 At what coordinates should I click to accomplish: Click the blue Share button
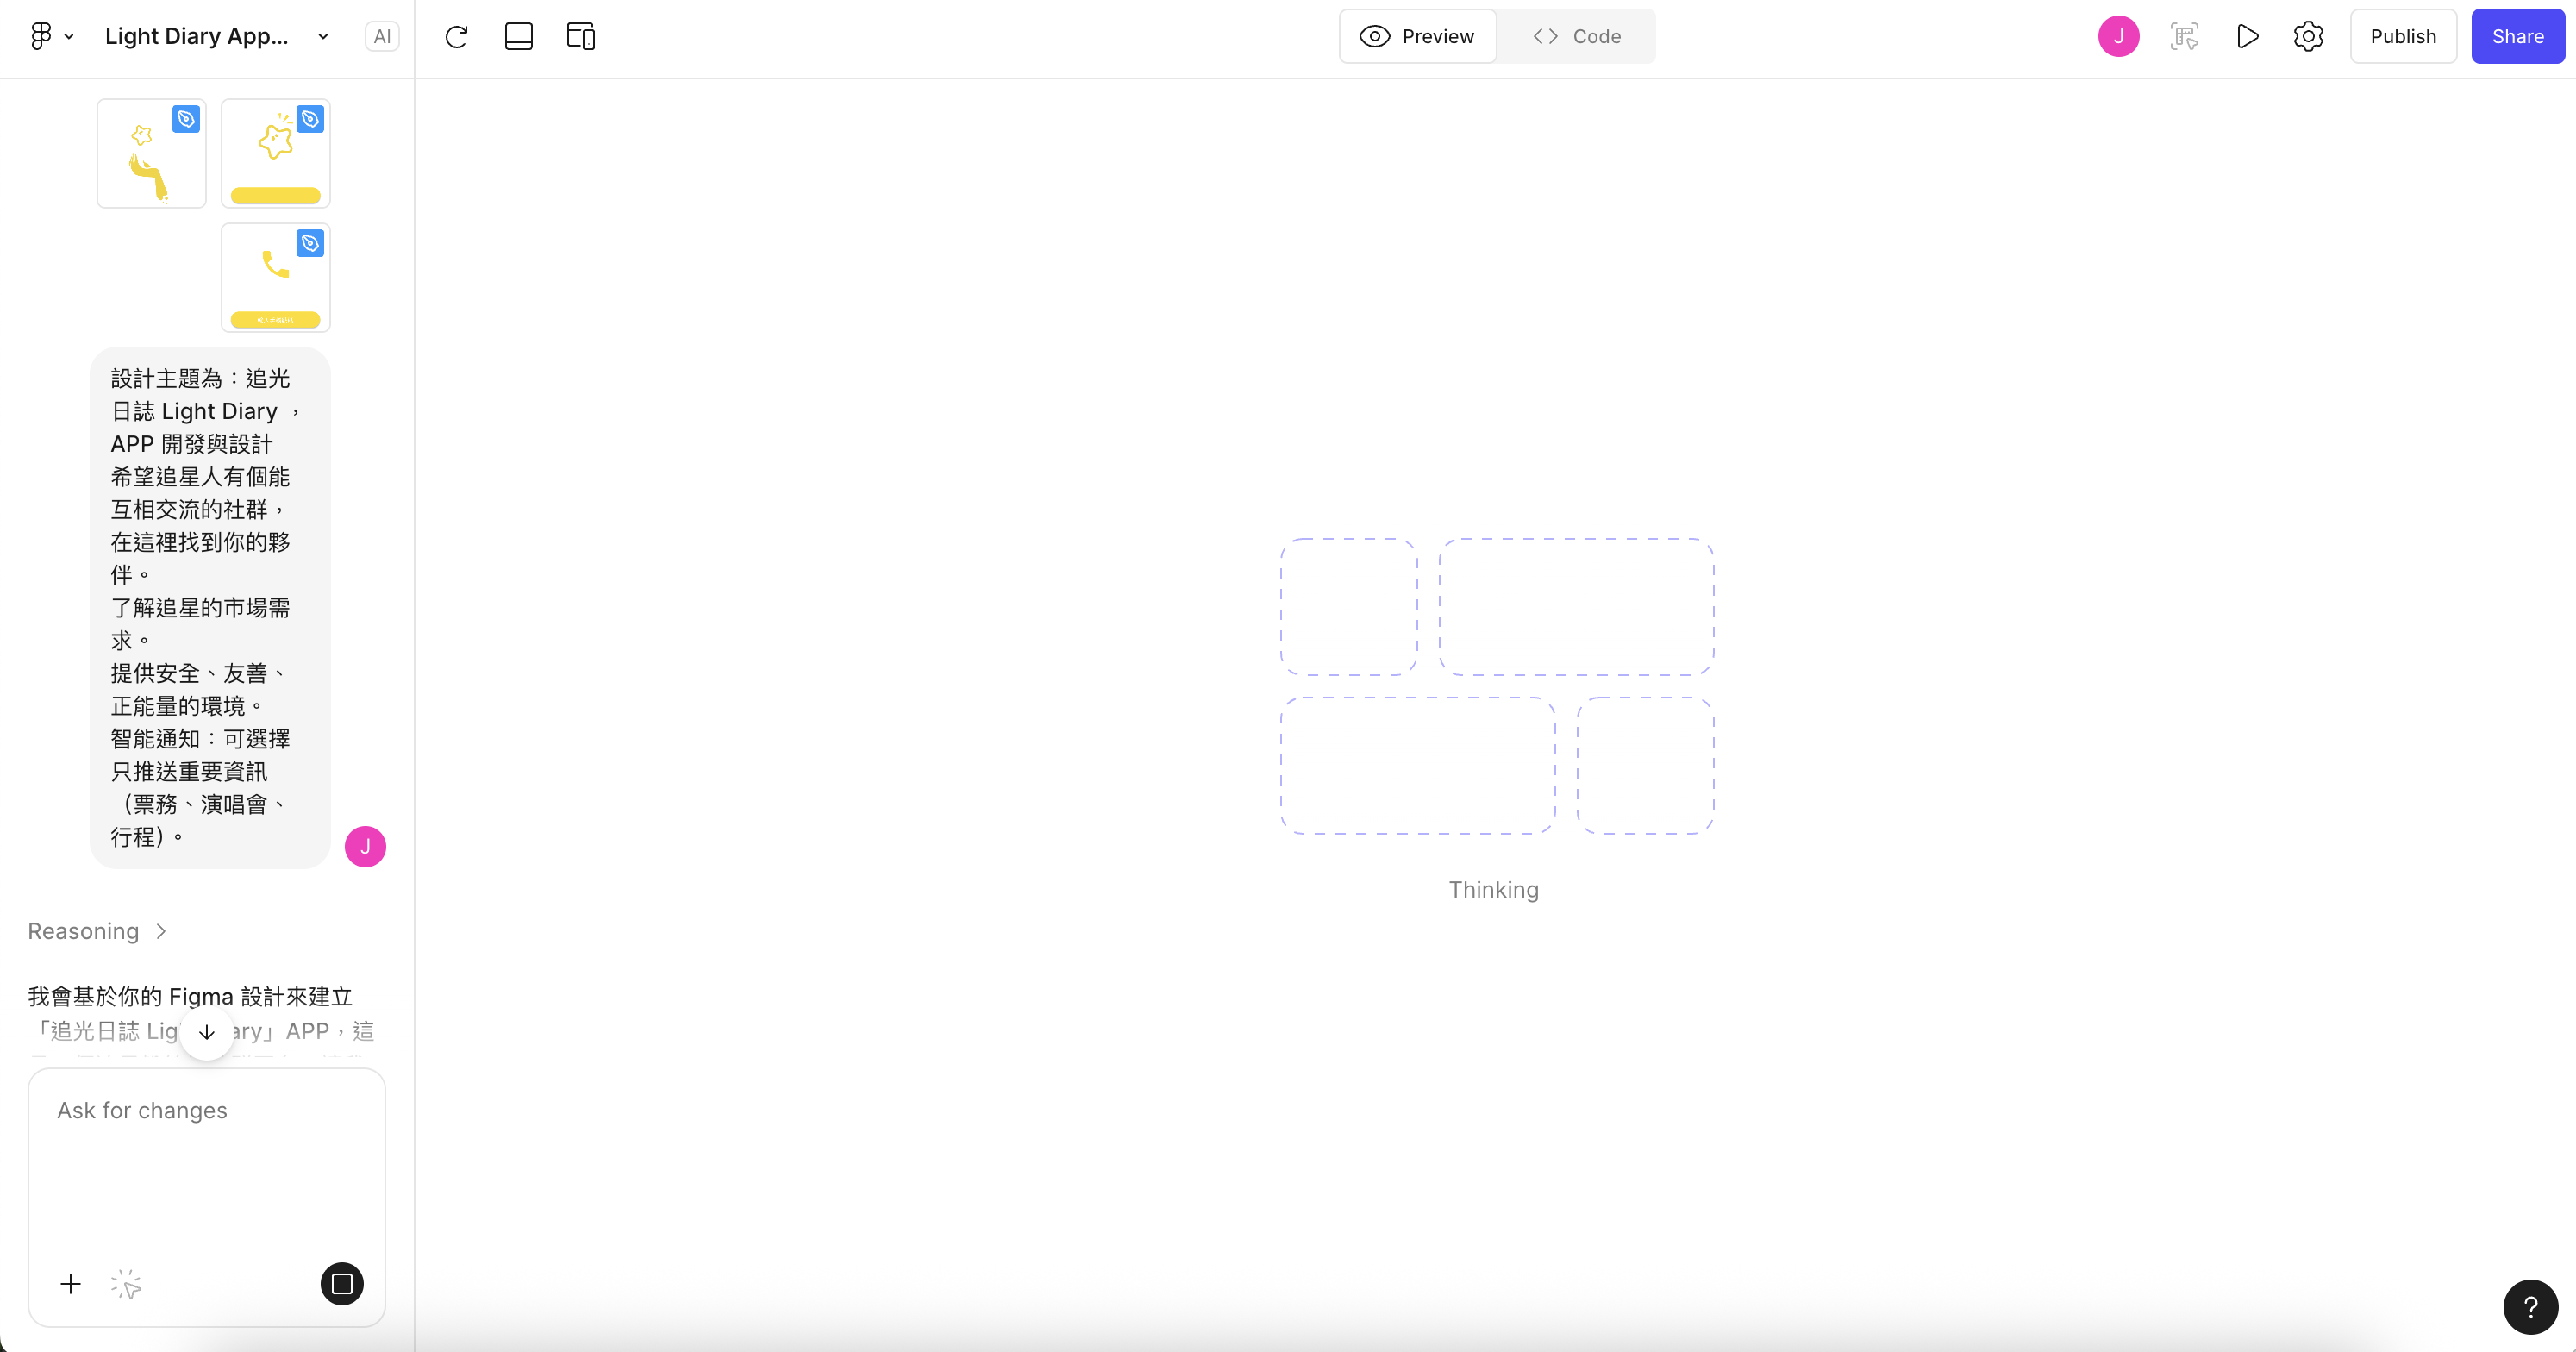pyautogui.click(x=2517, y=37)
